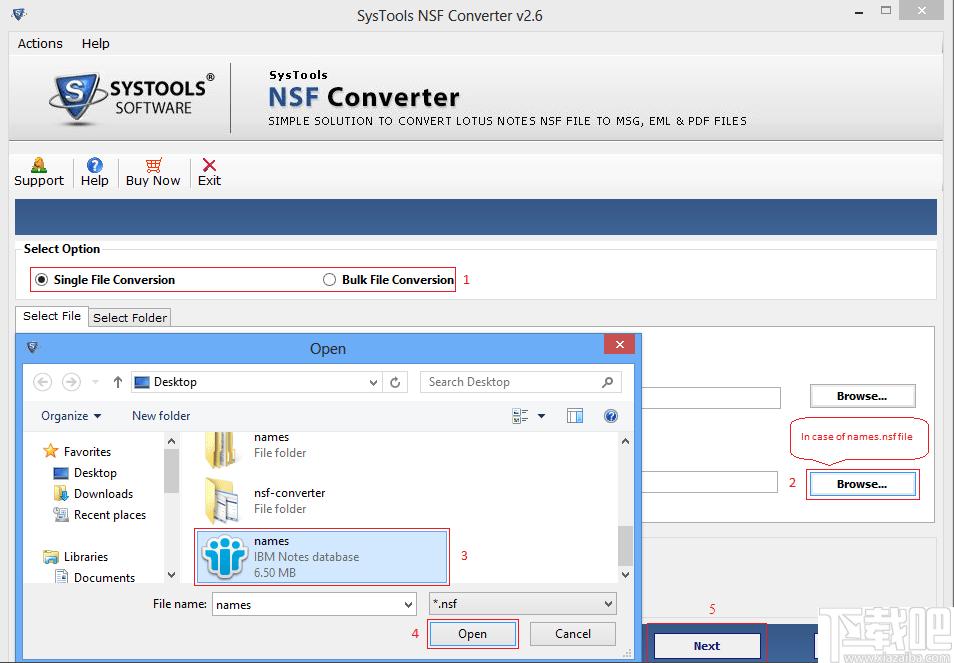The width and height of the screenshot is (954, 663).
Task: Switch to the Select File tab
Action: pos(52,316)
